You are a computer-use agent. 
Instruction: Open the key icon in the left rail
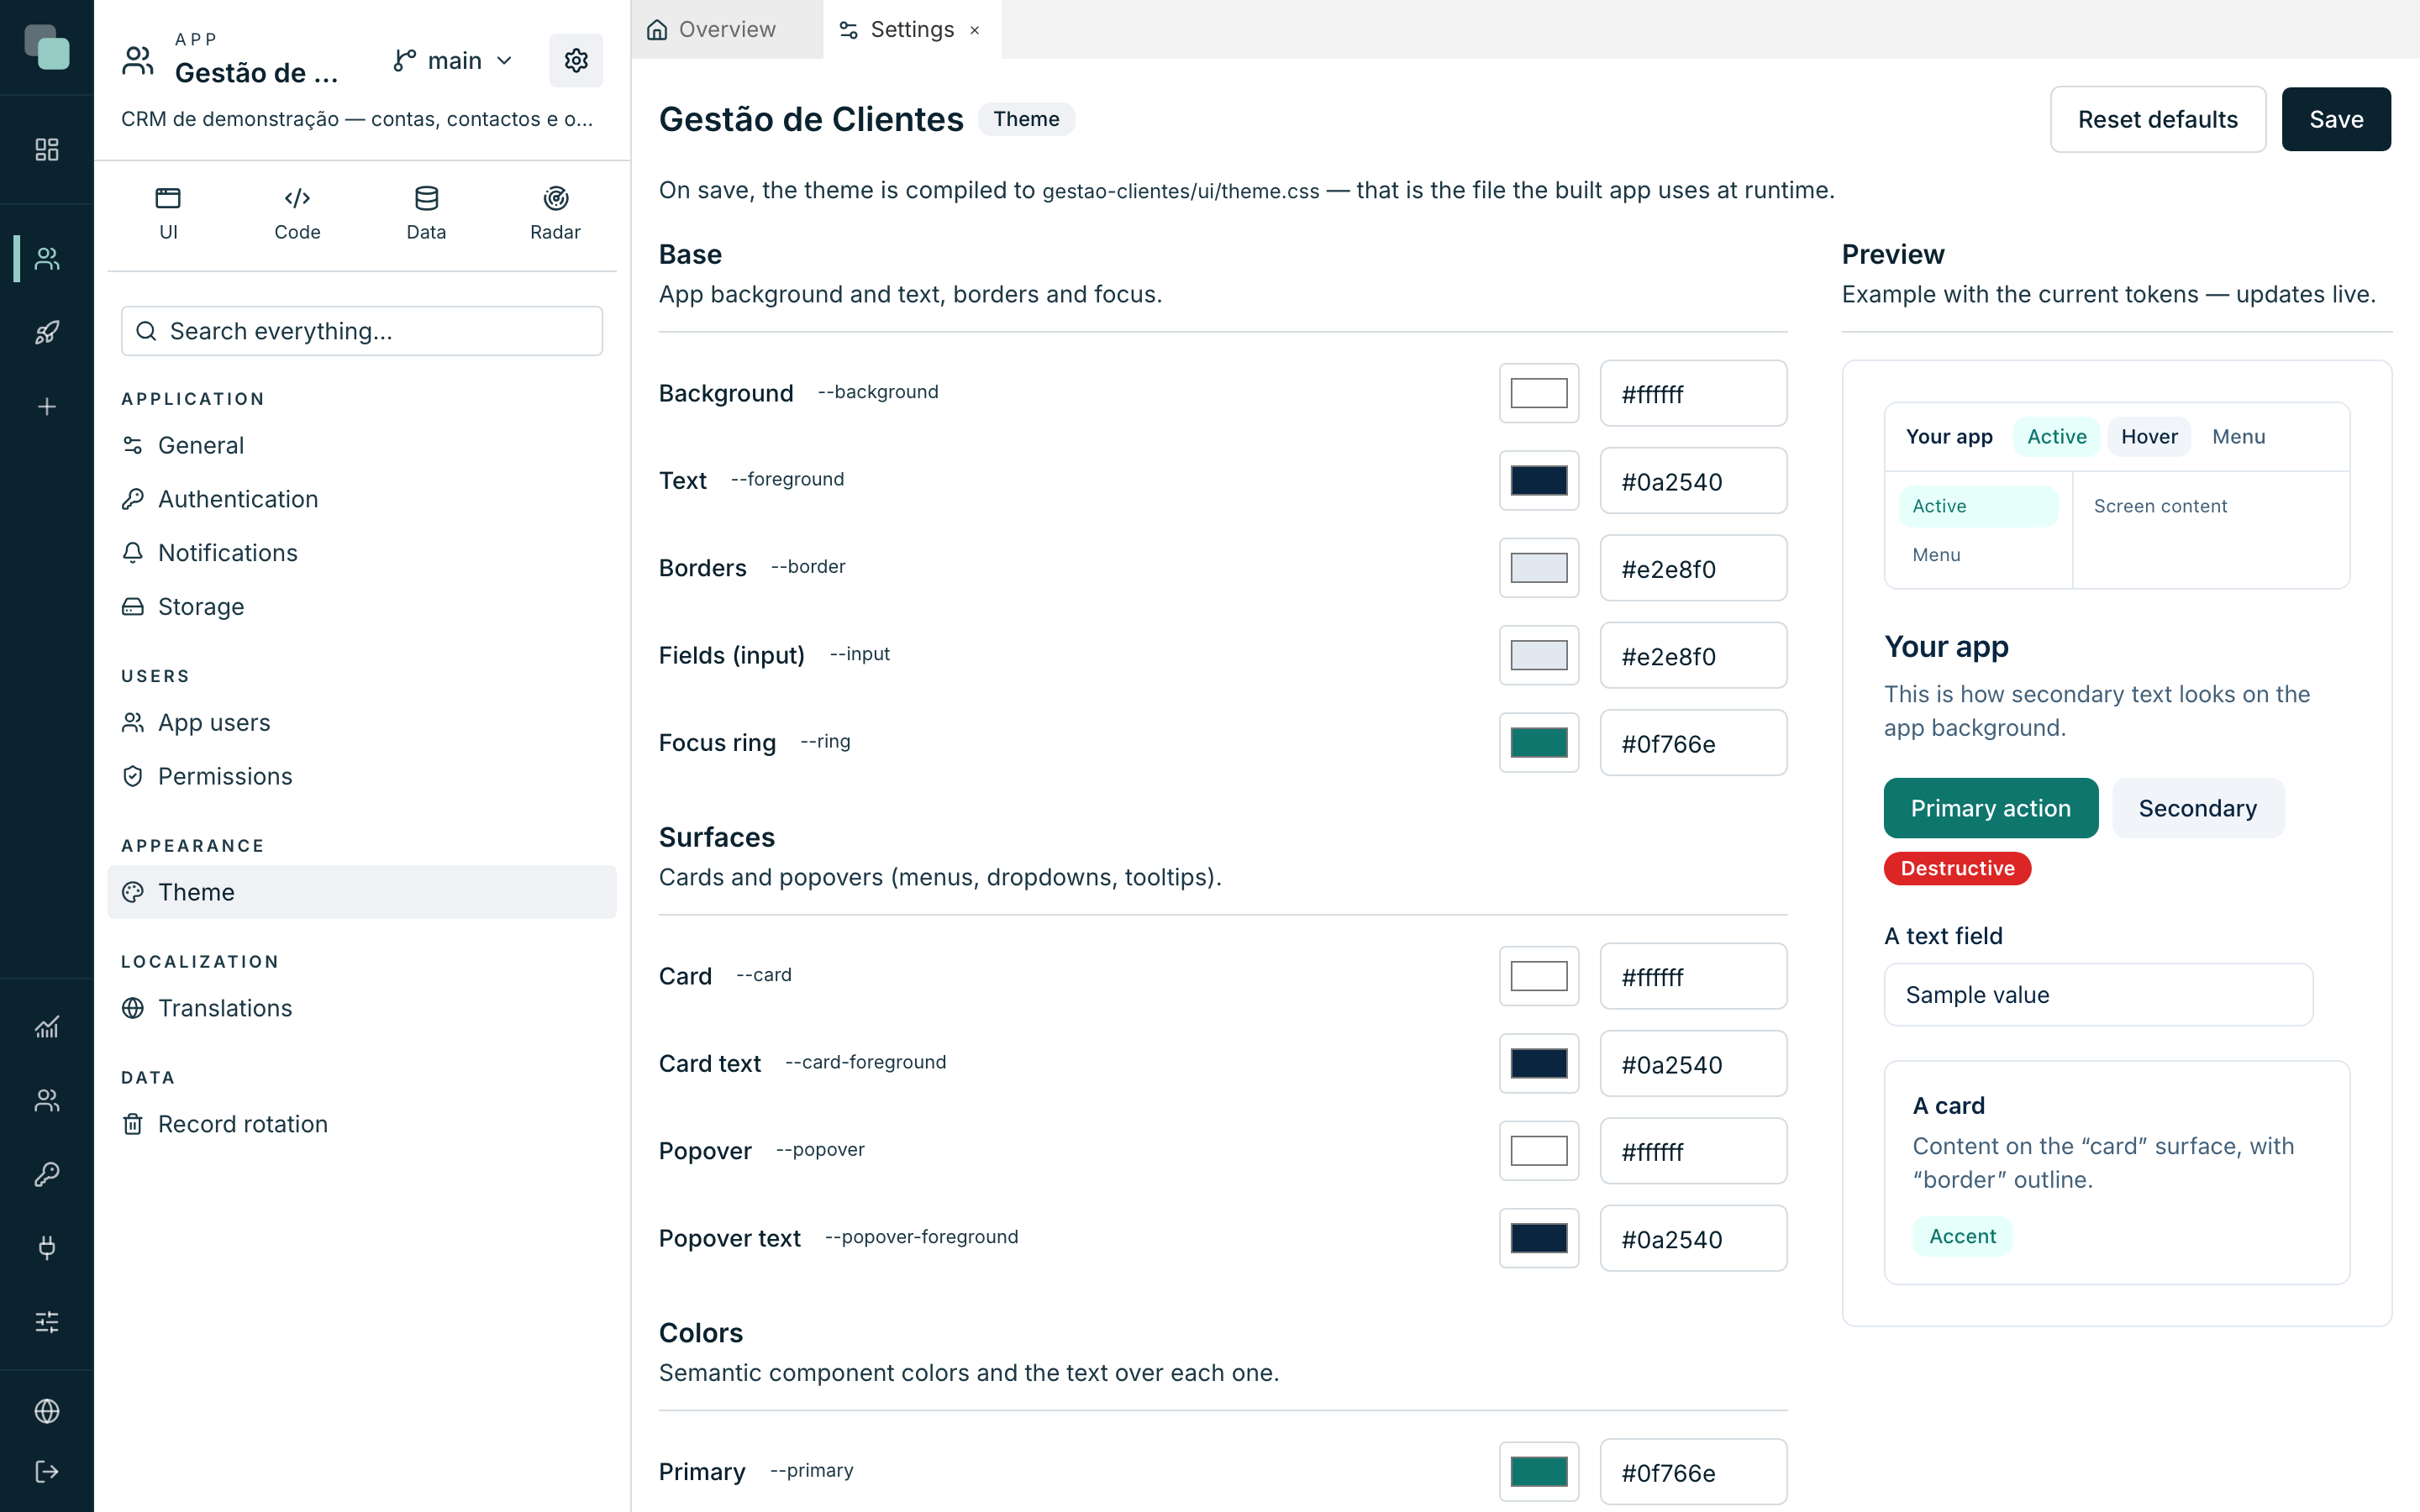(x=47, y=1174)
